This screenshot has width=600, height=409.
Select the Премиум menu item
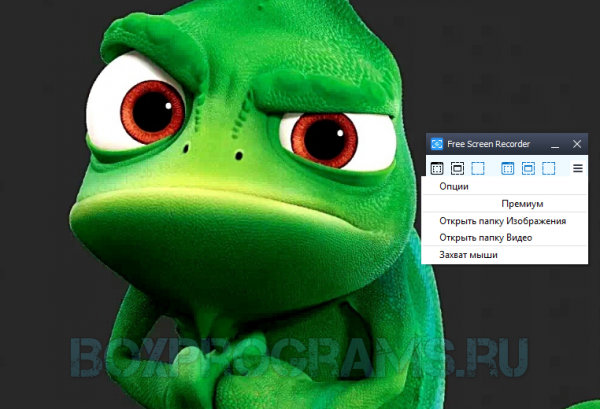pos(505,204)
